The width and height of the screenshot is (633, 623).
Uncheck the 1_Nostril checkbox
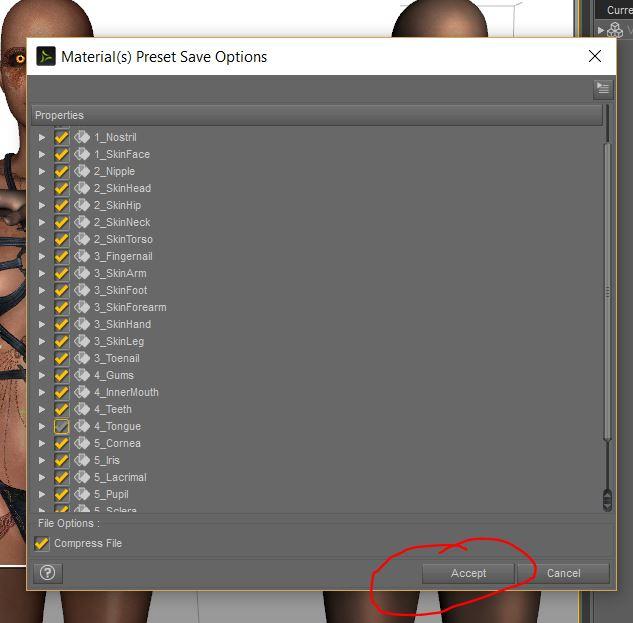coord(61,137)
